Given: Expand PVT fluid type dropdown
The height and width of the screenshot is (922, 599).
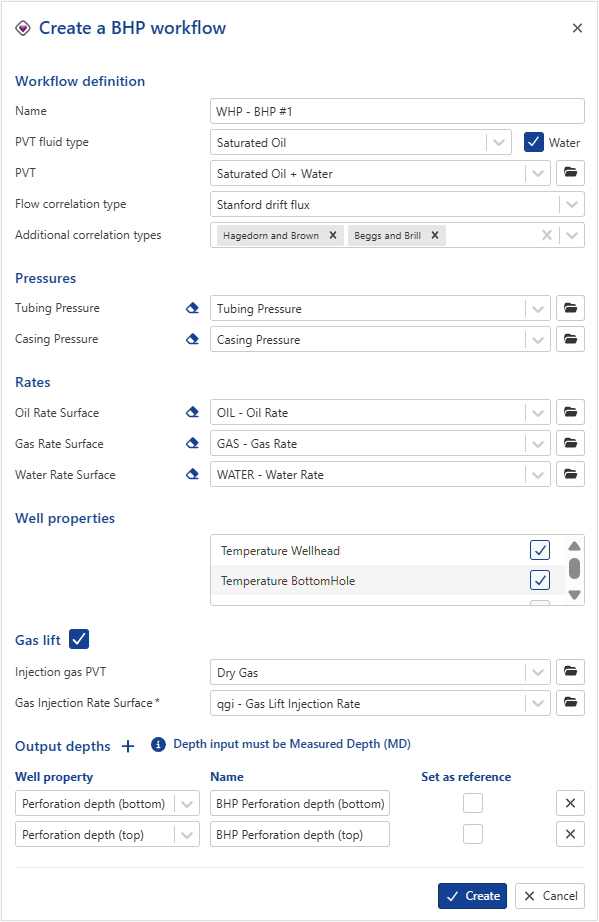Looking at the screenshot, I should (499, 142).
